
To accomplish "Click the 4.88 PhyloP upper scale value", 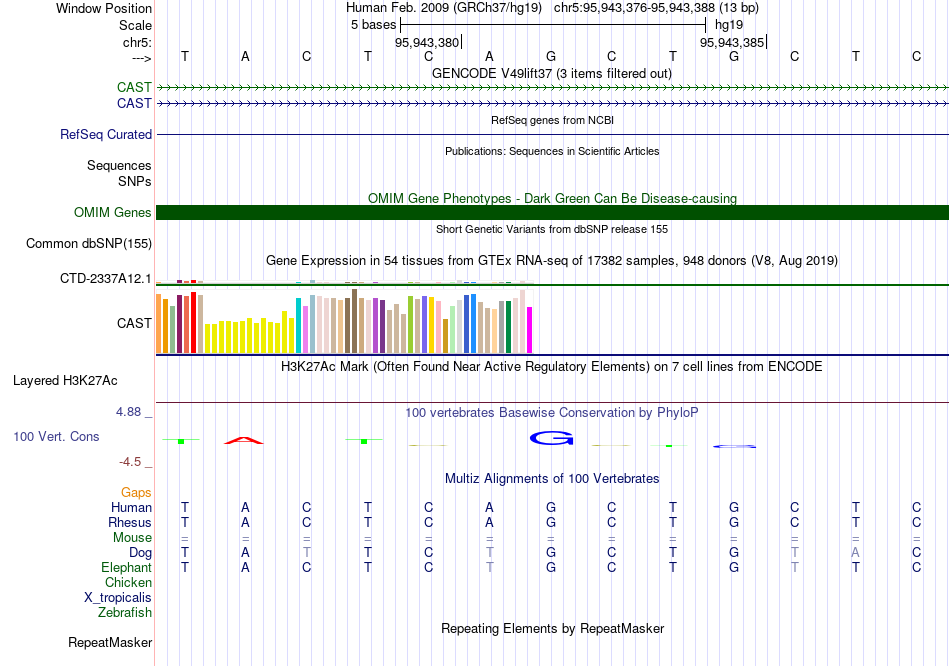I will 128,412.
